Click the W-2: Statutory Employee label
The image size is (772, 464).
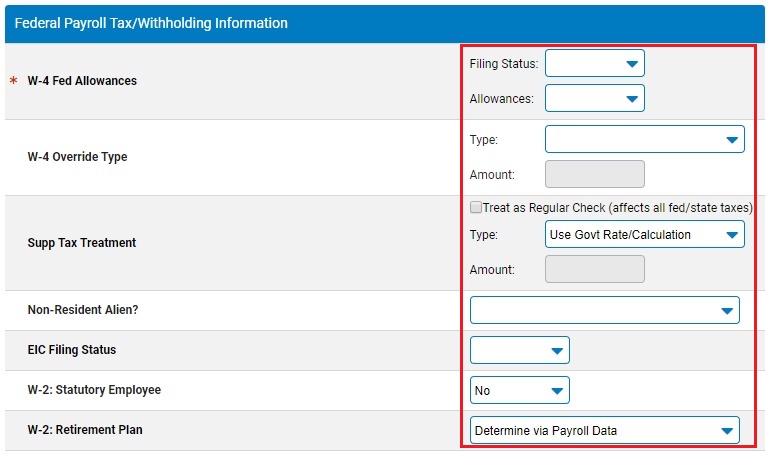94,390
